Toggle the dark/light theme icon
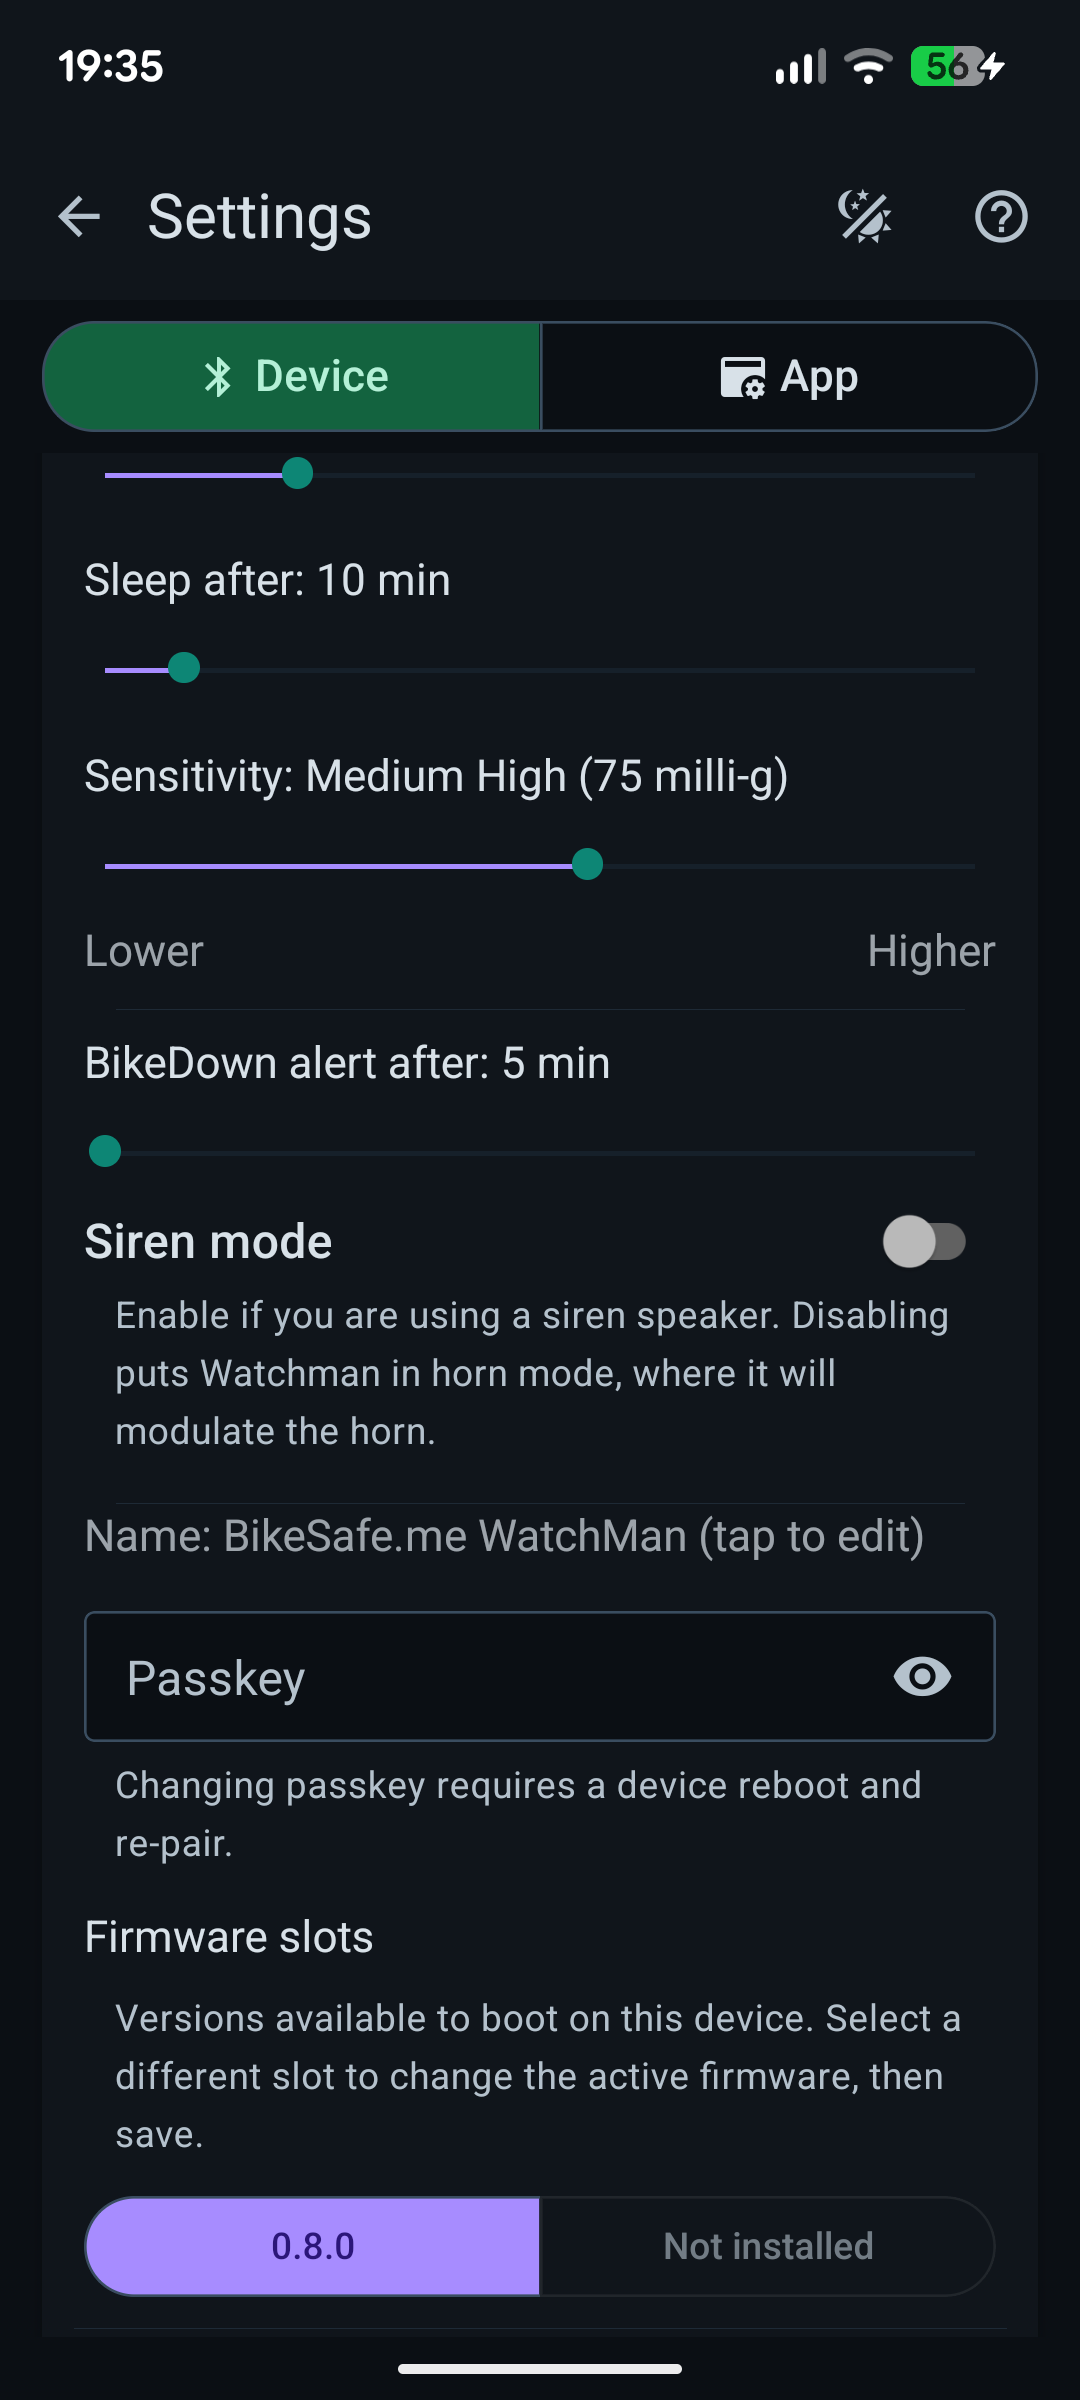The image size is (1080, 2400). (865, 217)
